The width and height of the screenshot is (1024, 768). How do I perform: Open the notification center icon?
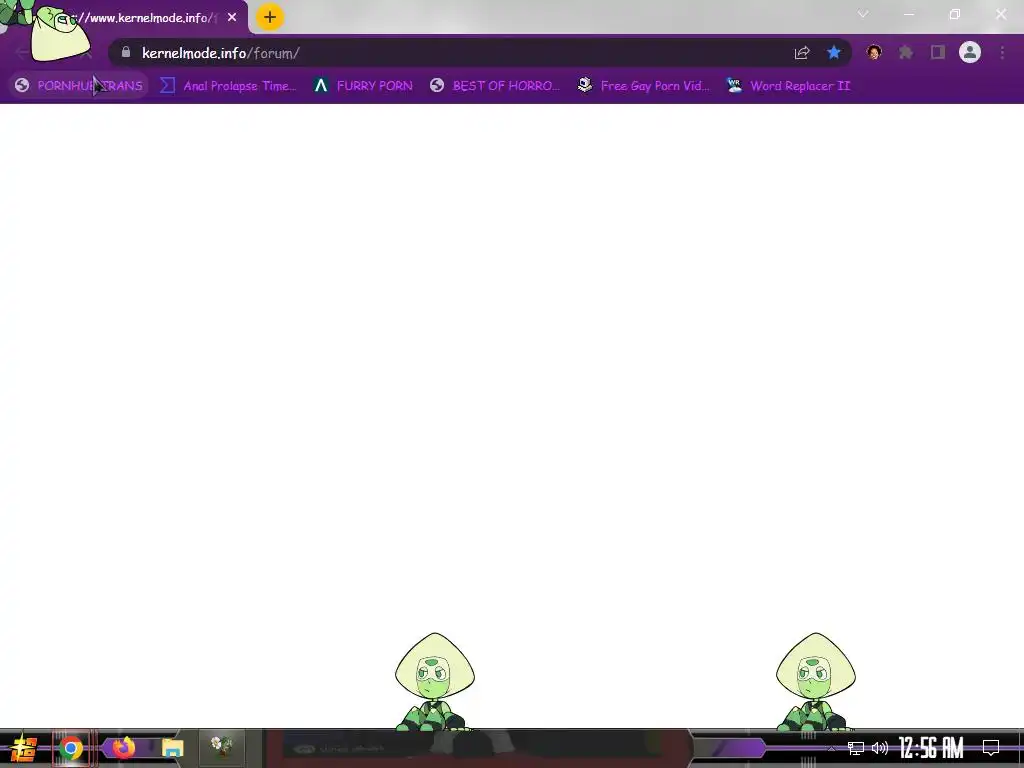click(x=991, y=748)
